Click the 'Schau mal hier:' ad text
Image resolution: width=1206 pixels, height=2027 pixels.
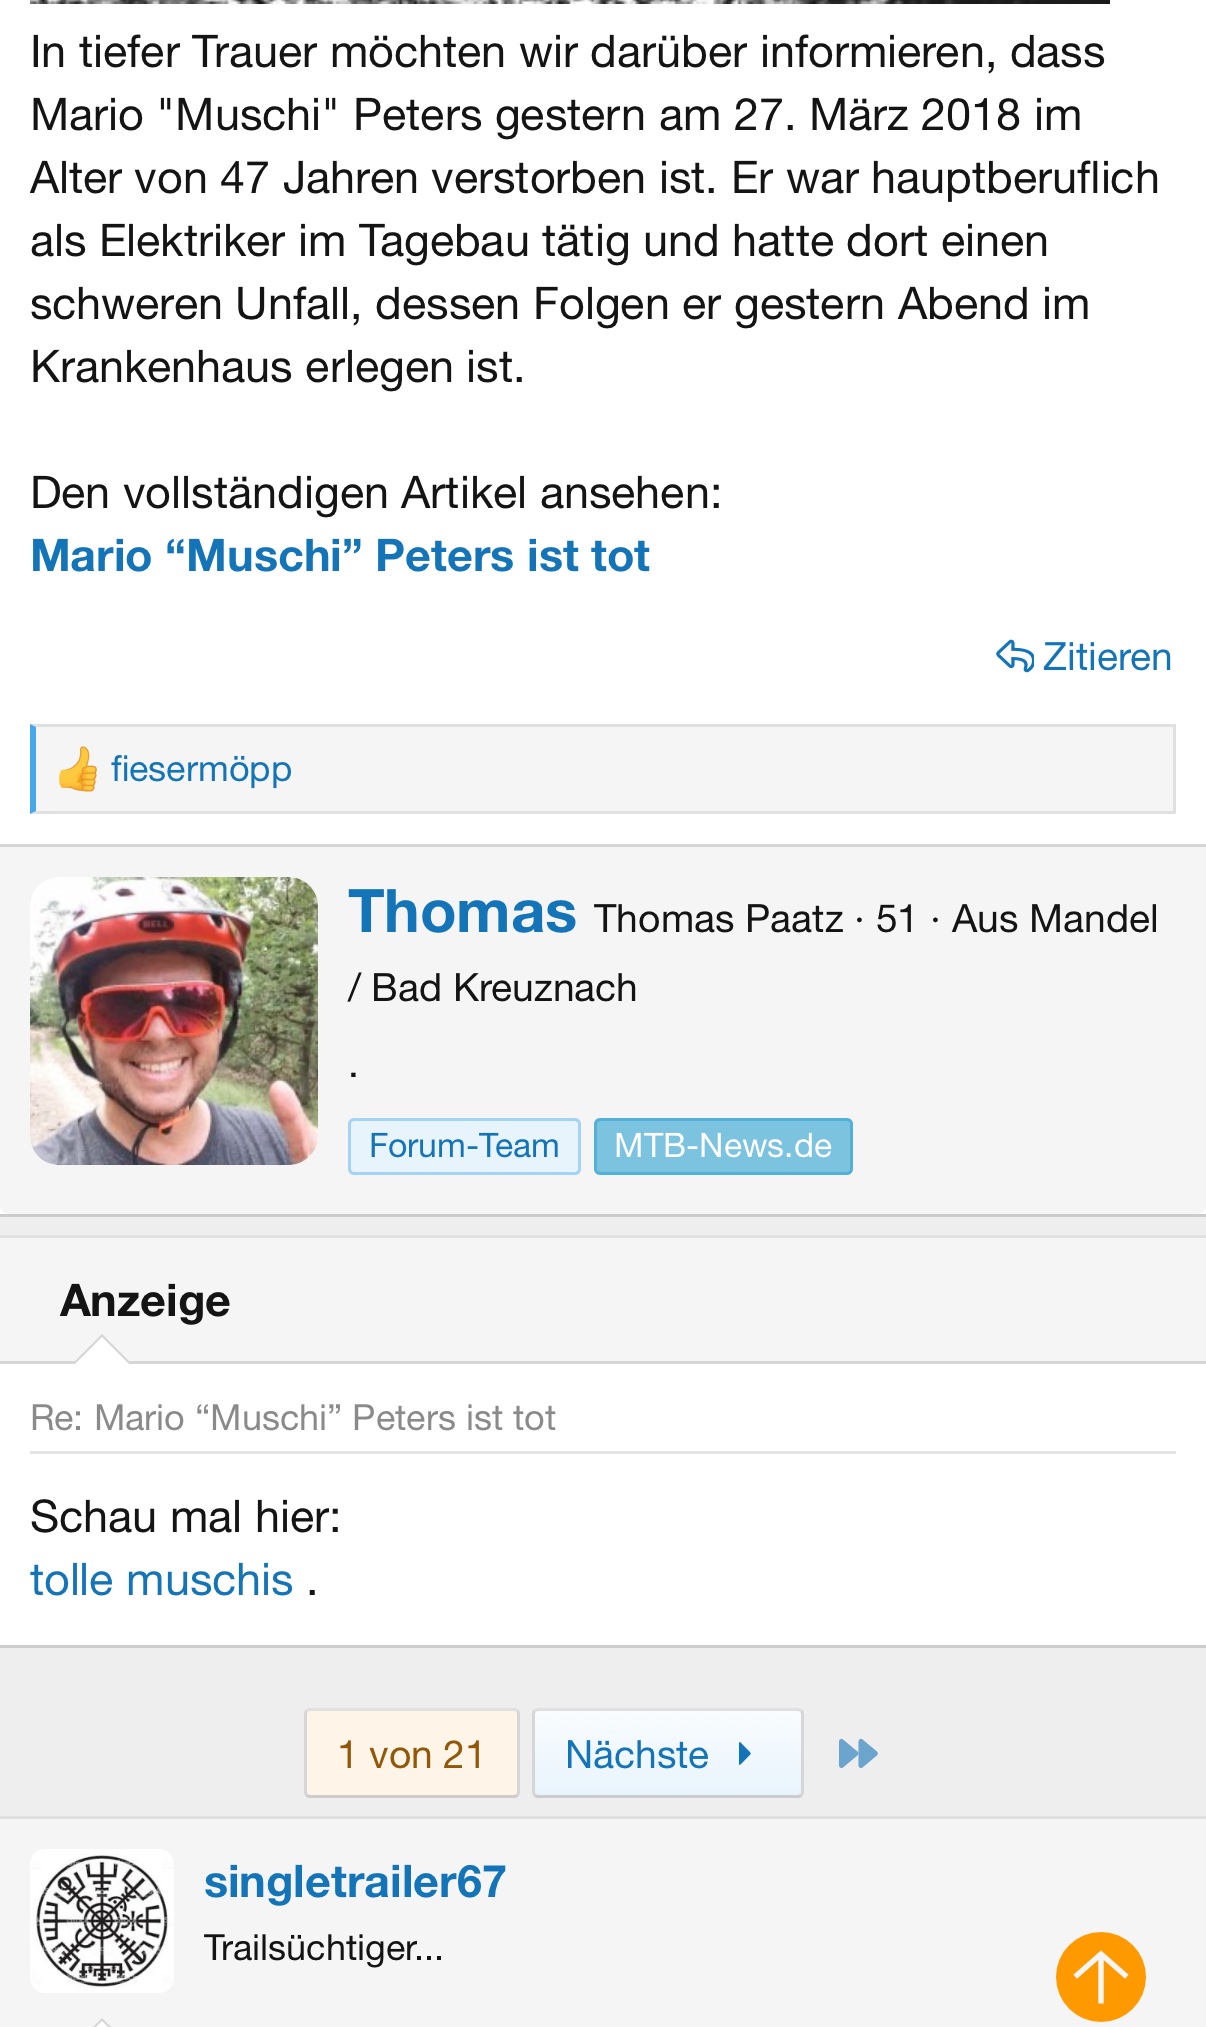click(186, 1517)
